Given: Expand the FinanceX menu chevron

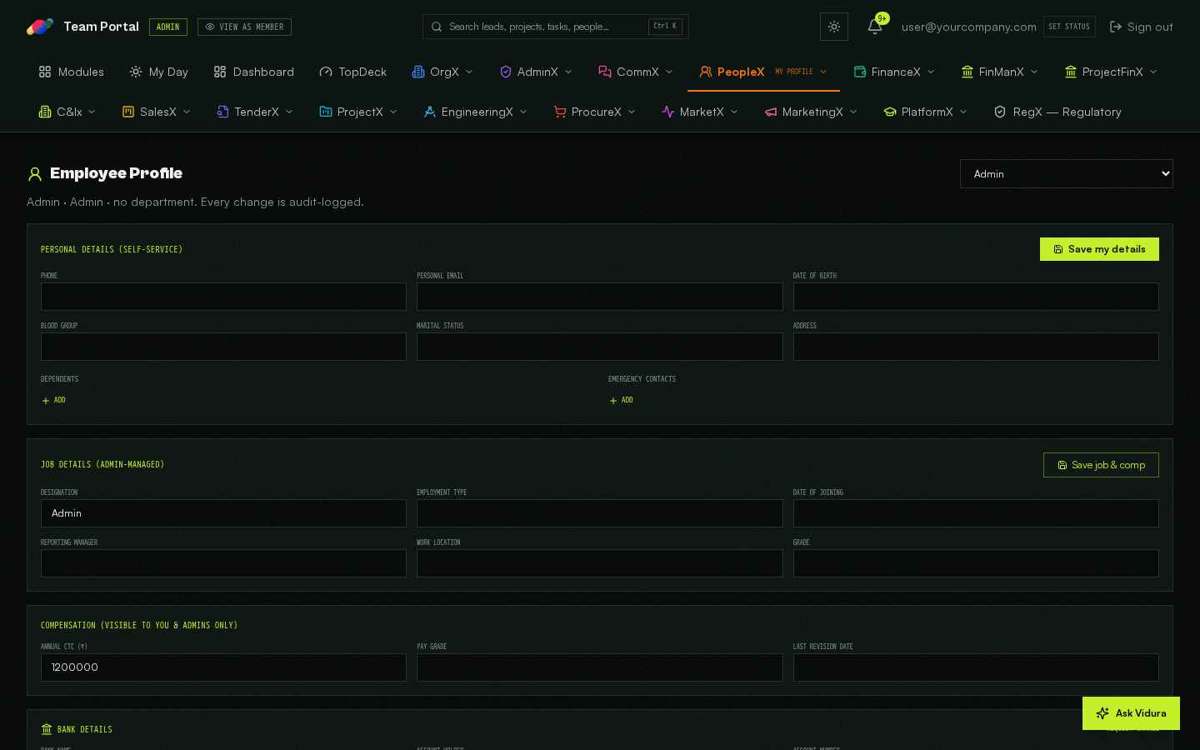Looking at the screenshot, I should [931, 72].
